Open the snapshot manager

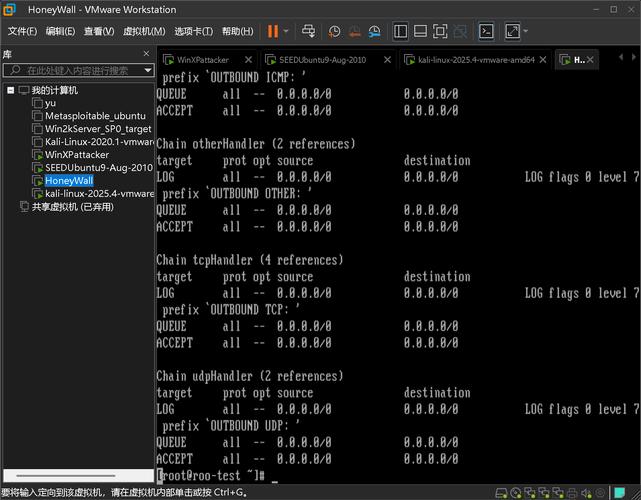[x=374, y=31]
